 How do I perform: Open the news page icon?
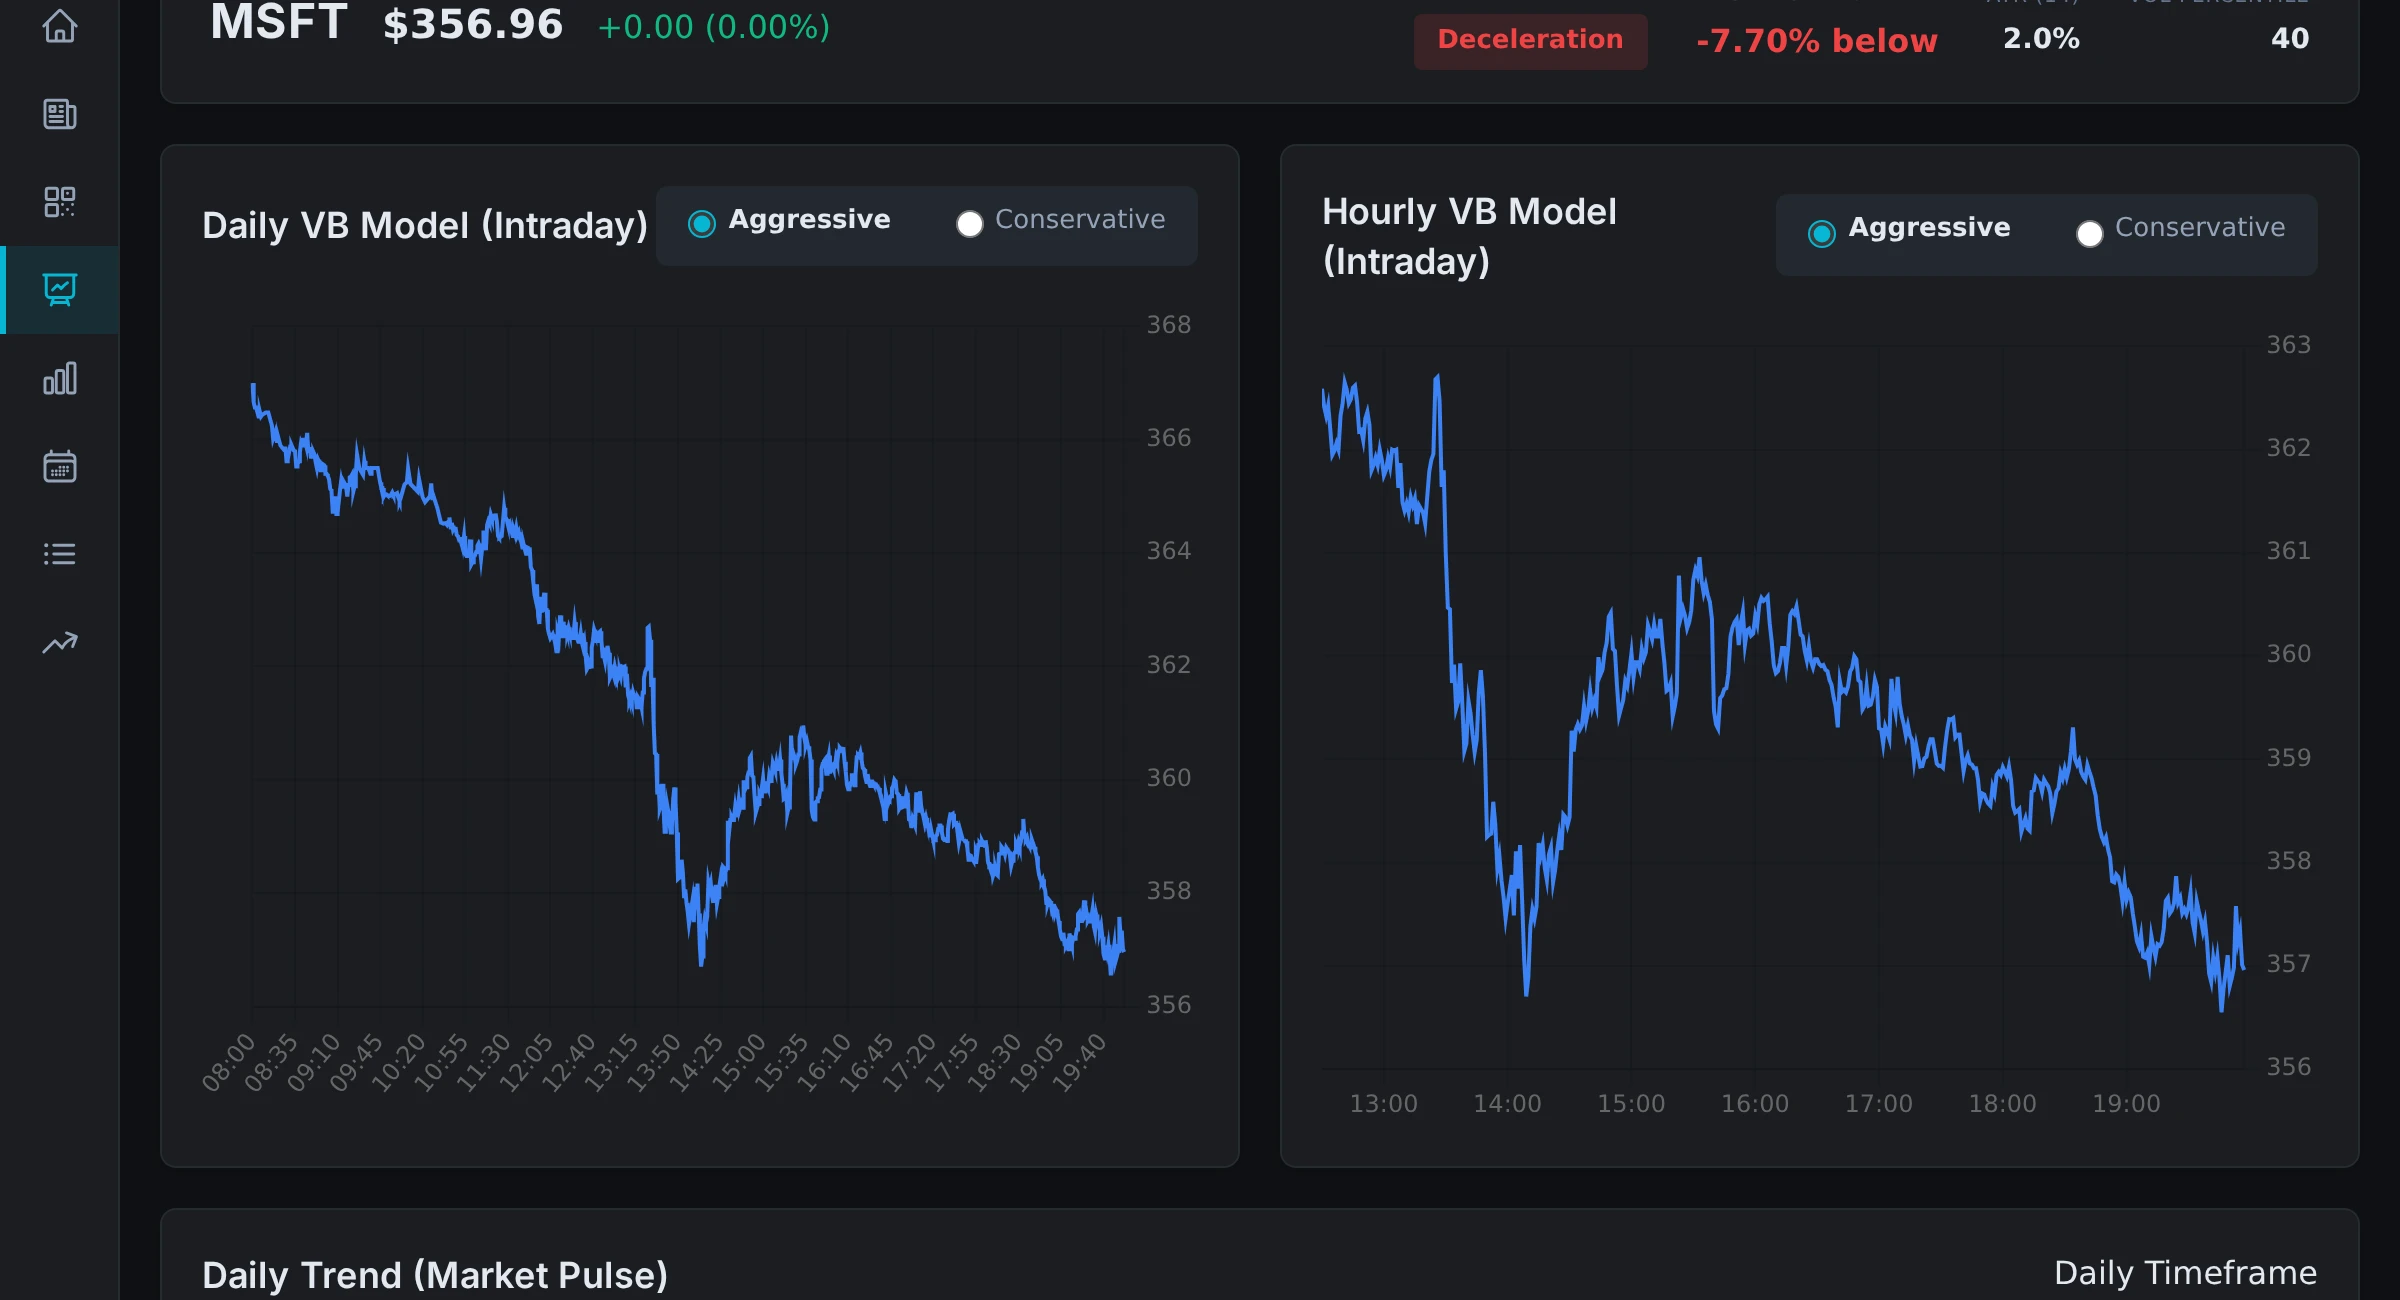(x=60, y=114)
